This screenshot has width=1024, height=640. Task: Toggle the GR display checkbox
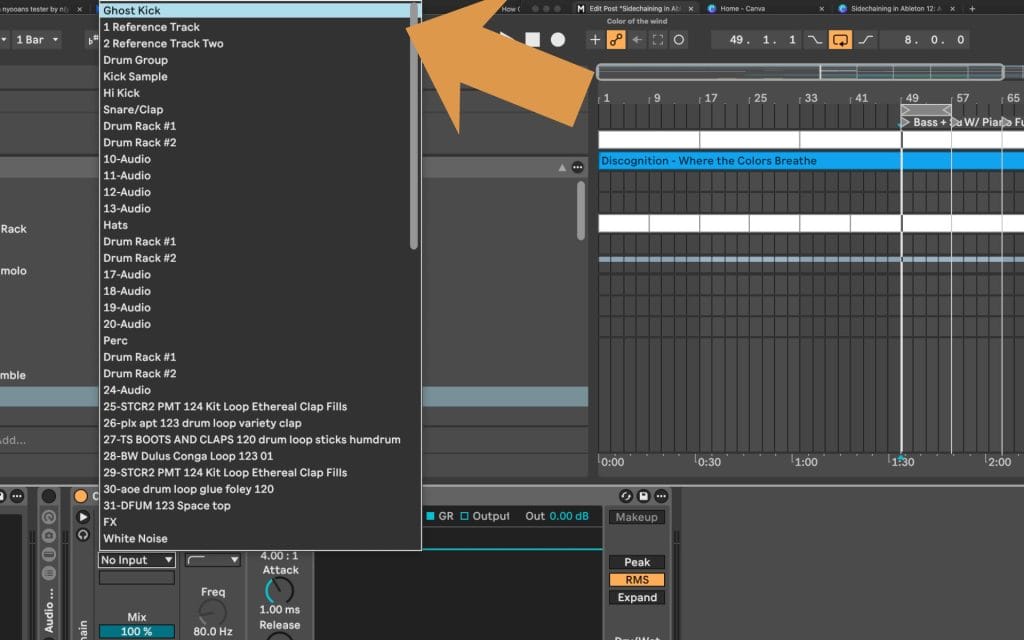tap(430, 516)
